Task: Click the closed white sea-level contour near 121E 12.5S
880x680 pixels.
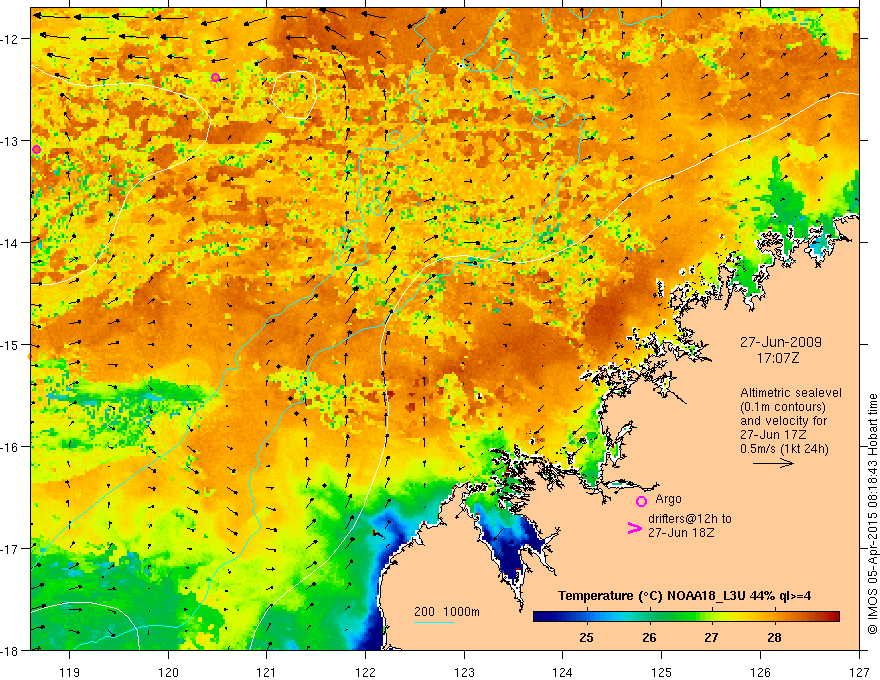Action: pos(294,95)
